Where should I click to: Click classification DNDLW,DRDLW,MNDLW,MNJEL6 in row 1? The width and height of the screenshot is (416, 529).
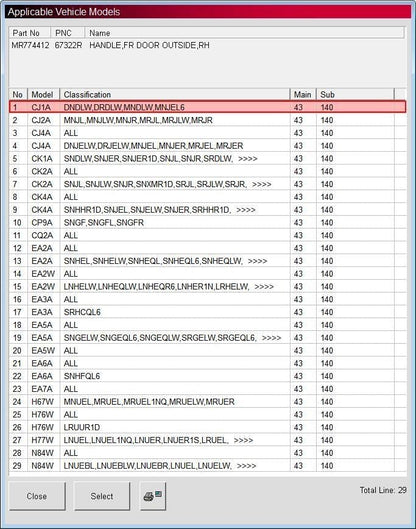pyautogui.click(x=124, y=107)
